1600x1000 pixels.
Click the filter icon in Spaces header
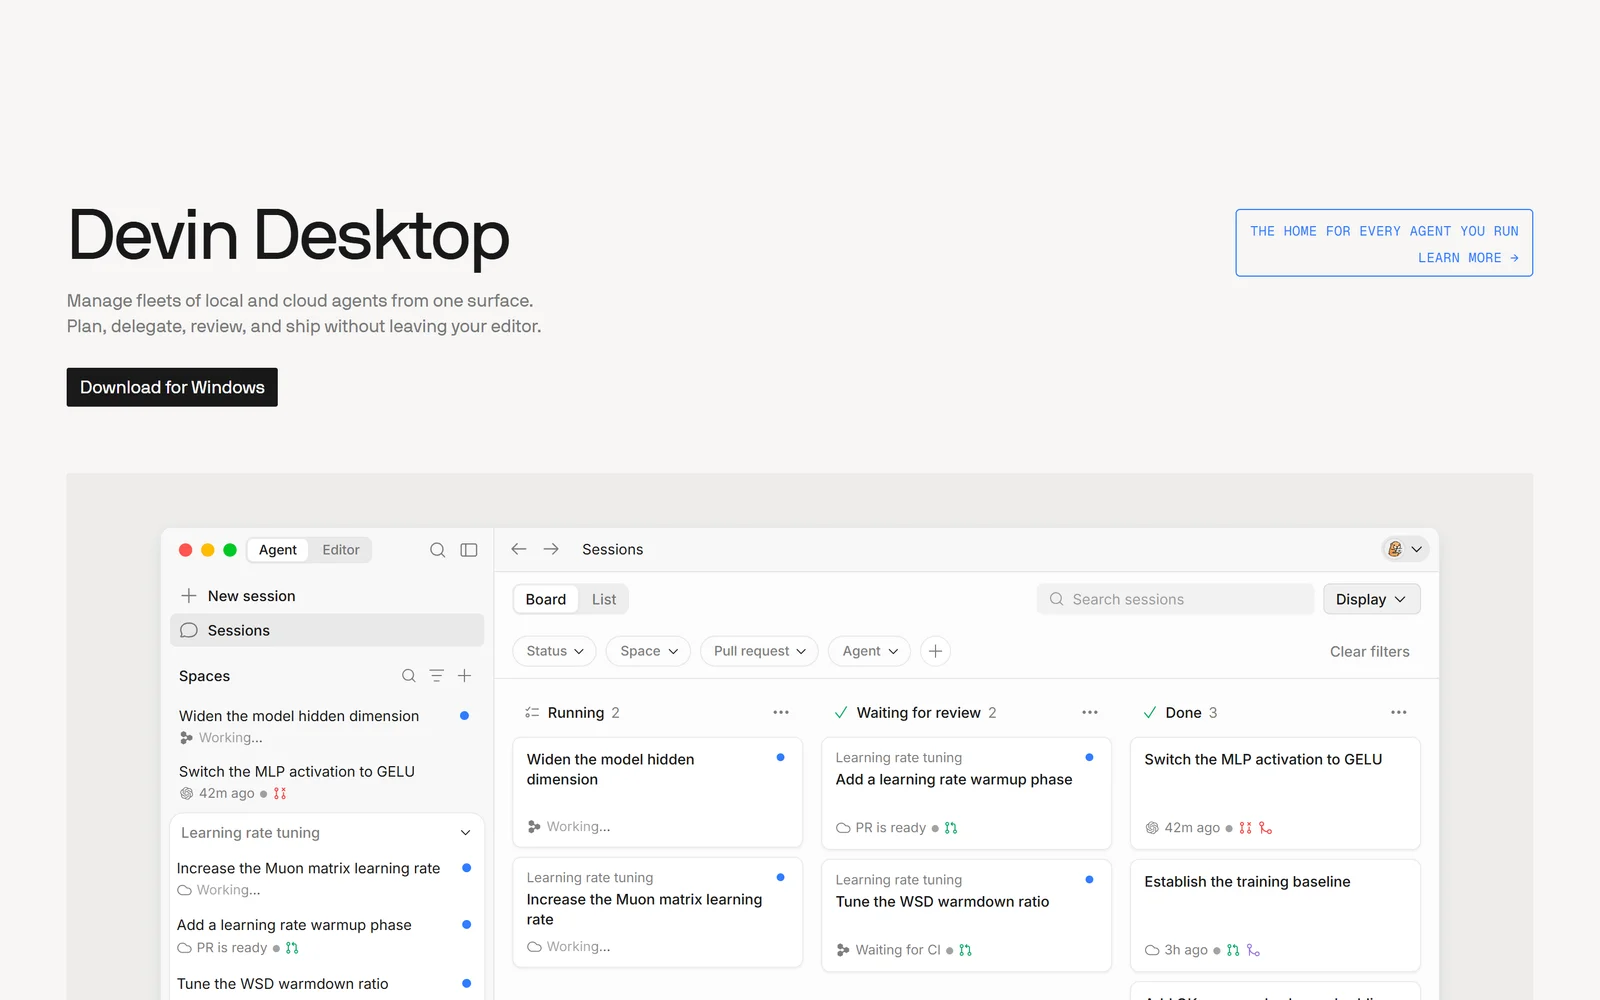437,676
